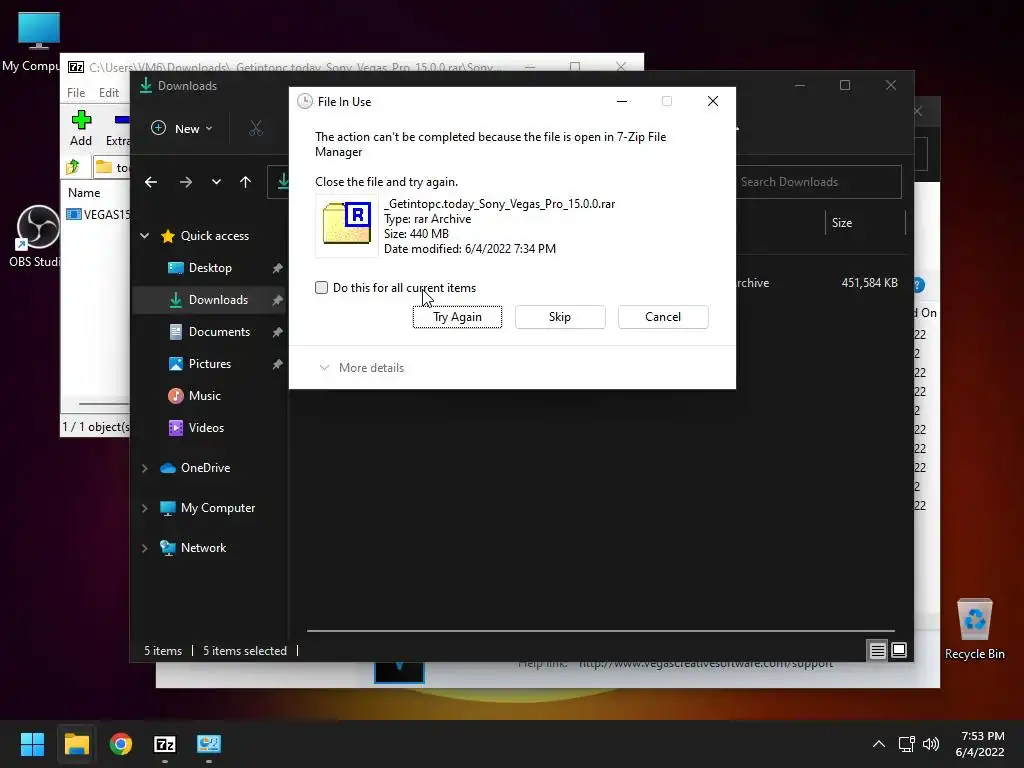1024x768 pixels.
Task: Click 7-Zip up-folder icon
Action: tap(73, 167)
